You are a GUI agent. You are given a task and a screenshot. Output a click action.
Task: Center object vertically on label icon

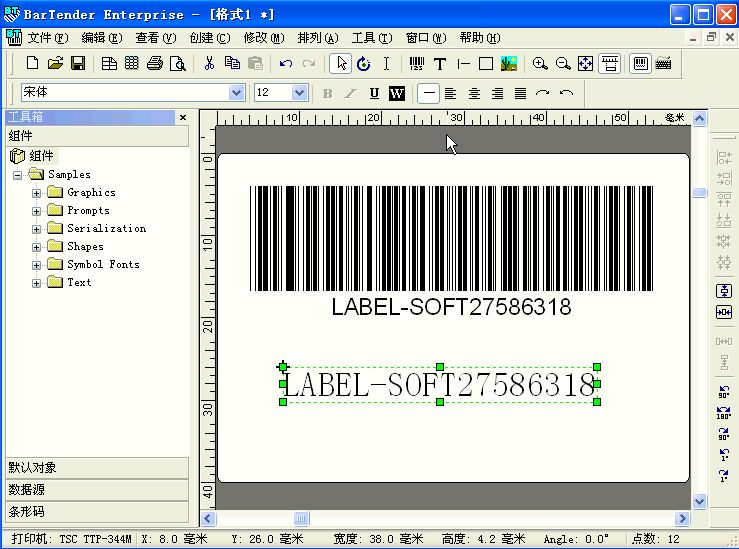[x=724, y=291]
